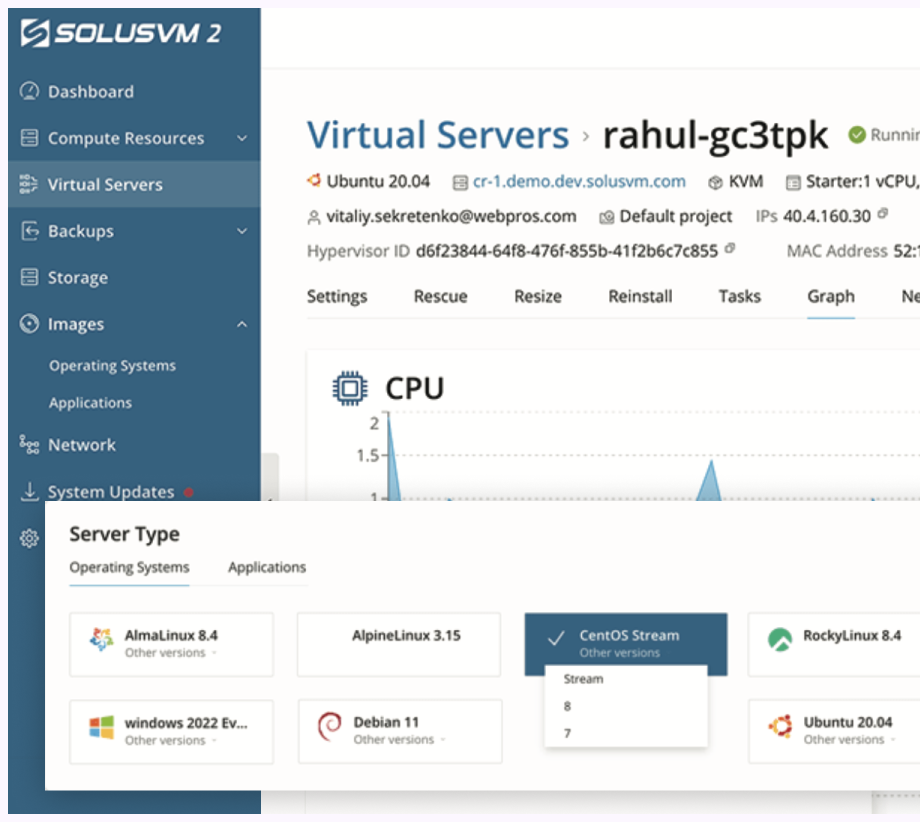Click the Storage icon in sidebar
Image resolution: width=920 pixels, height=822 pixels.
(29, 277)
